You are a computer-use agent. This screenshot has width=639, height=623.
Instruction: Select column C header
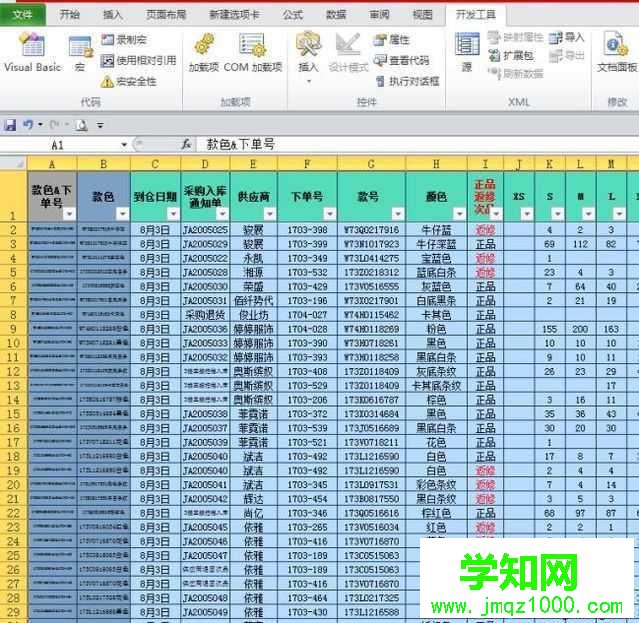click(x=155, y=164)
